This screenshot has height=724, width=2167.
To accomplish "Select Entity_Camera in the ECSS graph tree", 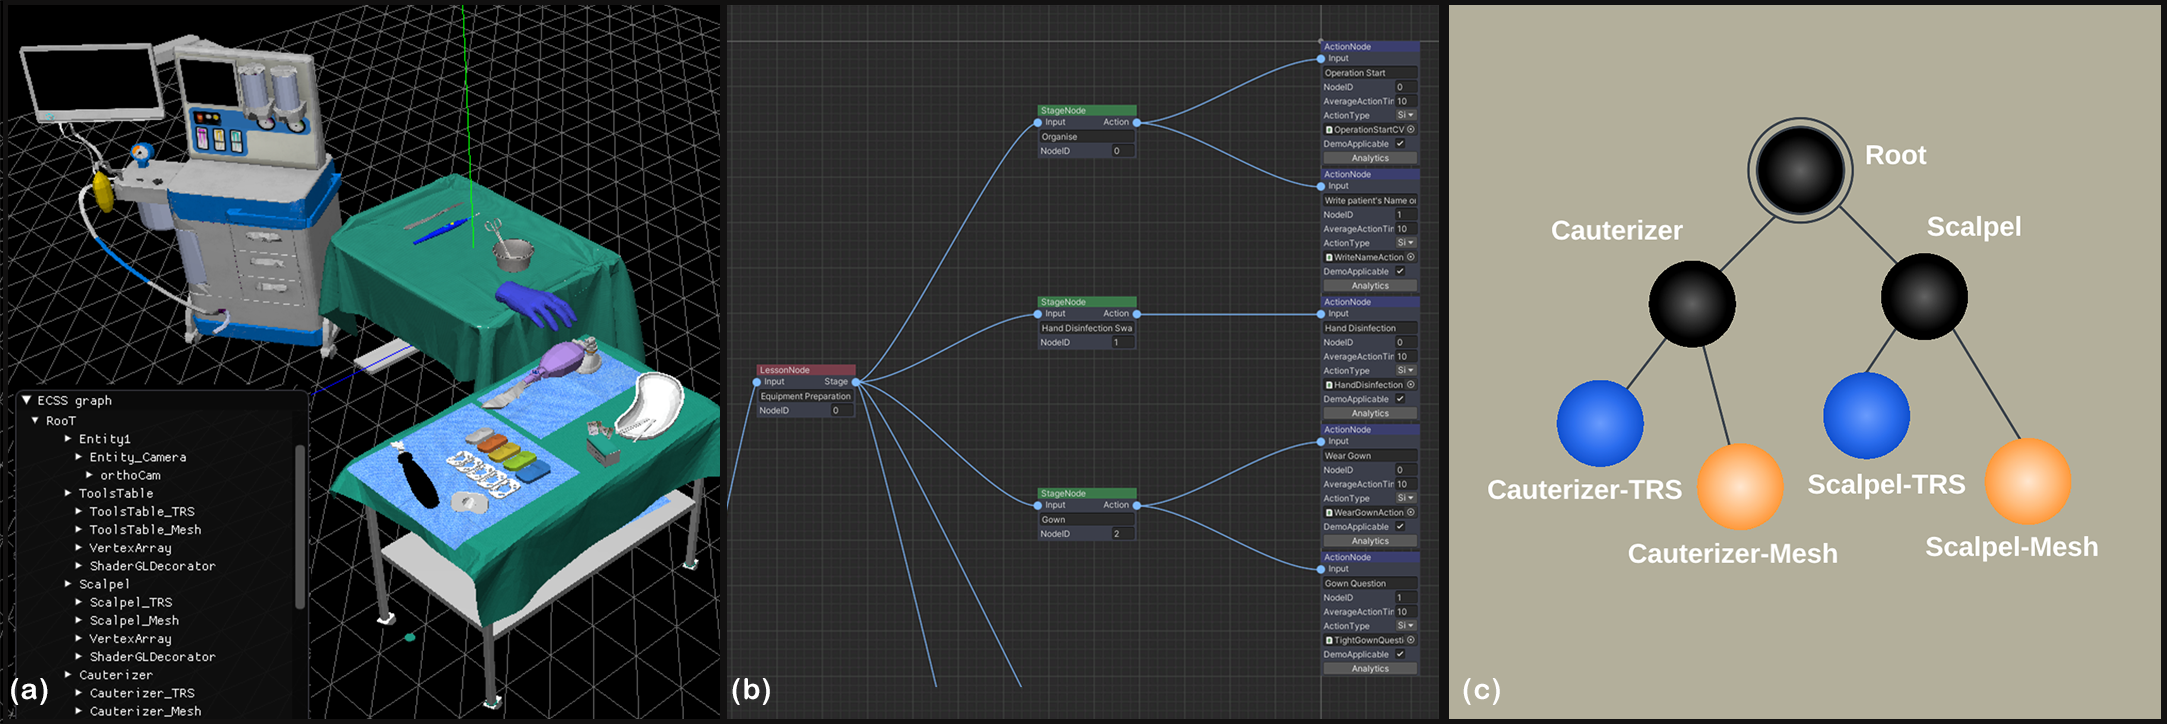I will [138, 457].
